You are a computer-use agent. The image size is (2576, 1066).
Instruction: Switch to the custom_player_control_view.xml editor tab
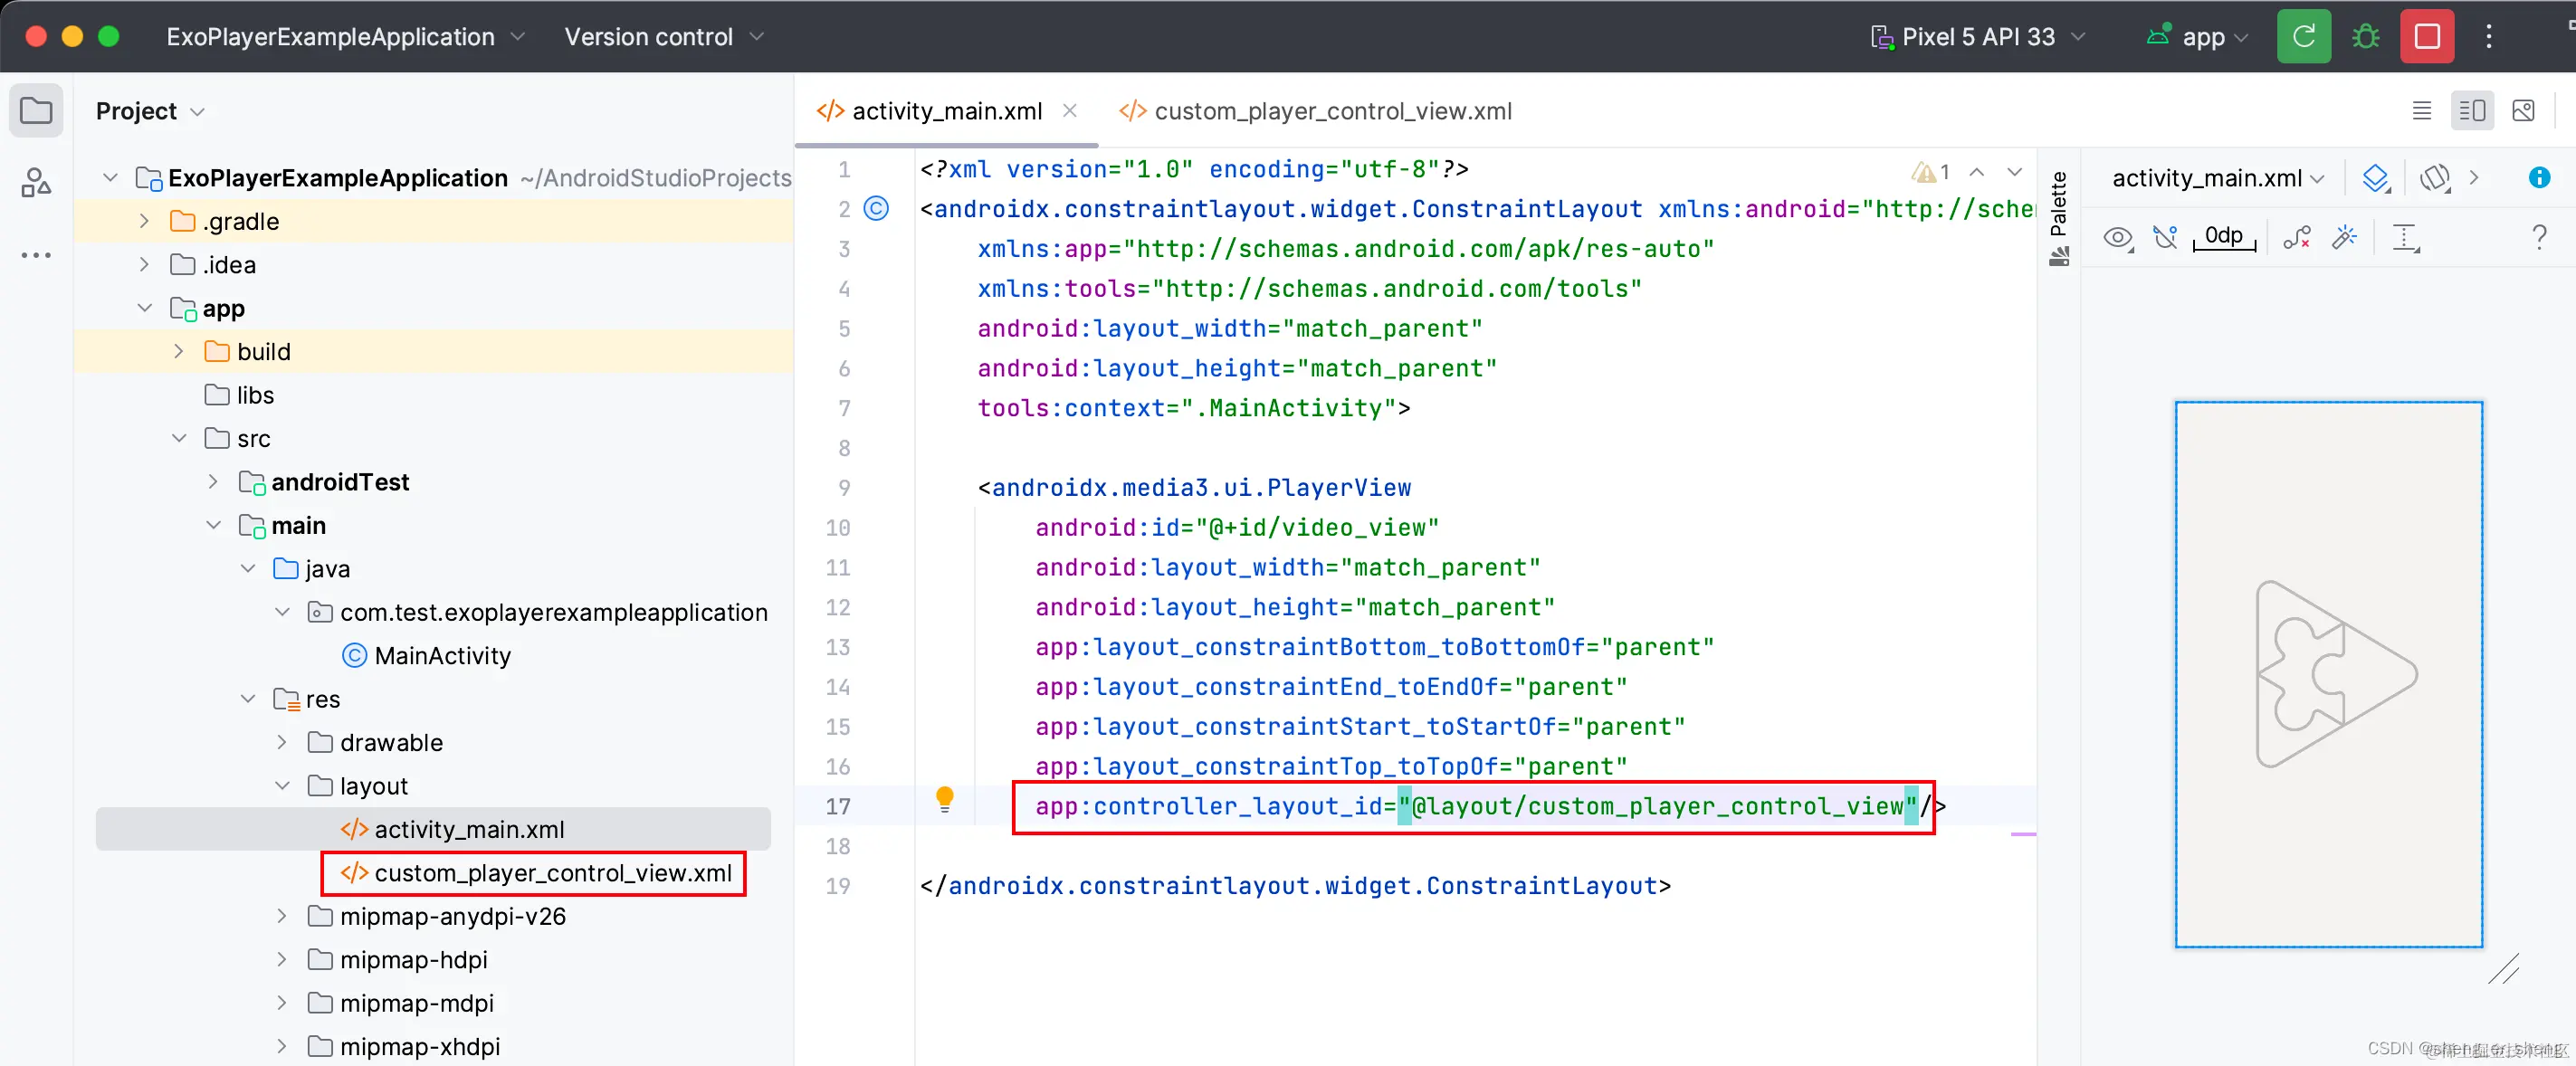1331,111
